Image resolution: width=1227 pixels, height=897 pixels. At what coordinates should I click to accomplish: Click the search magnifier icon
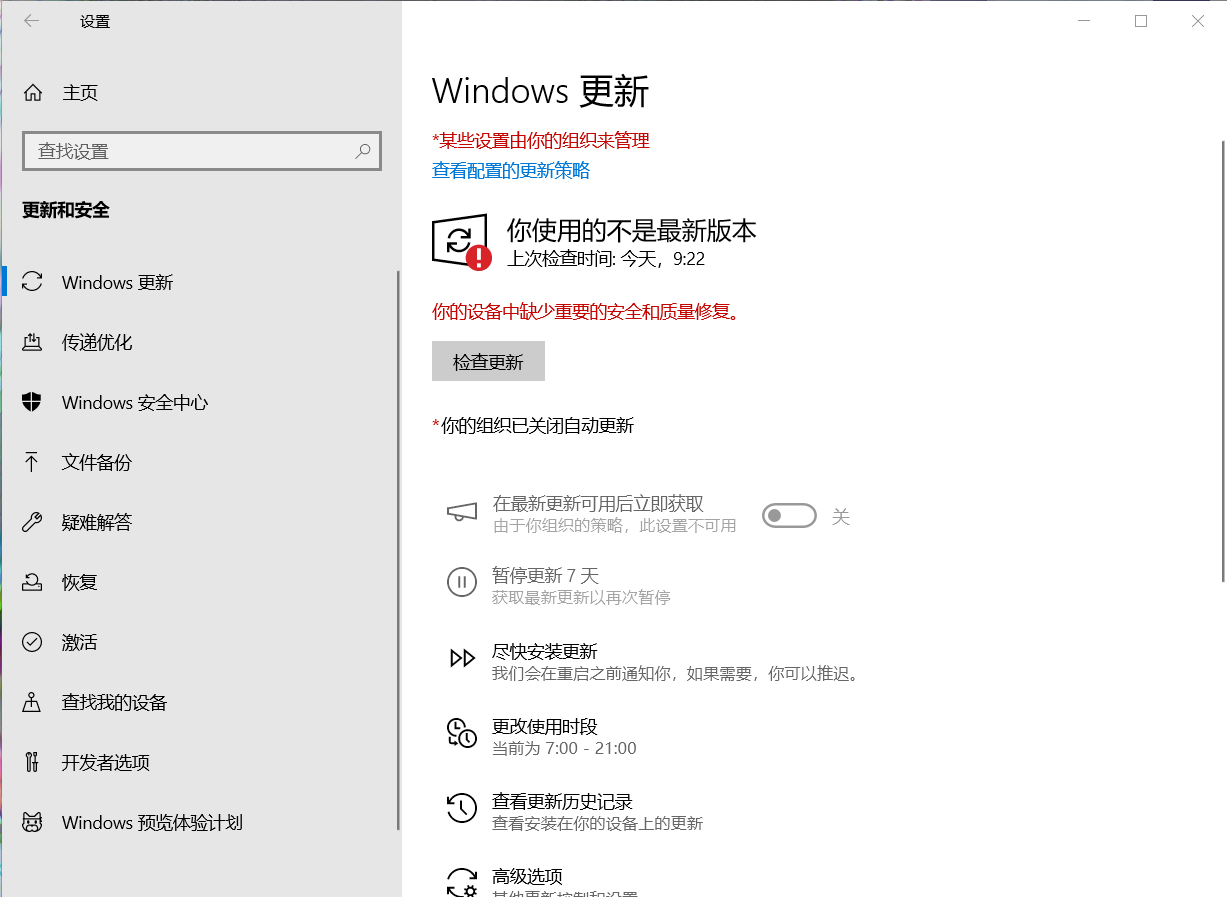[362, 151]
